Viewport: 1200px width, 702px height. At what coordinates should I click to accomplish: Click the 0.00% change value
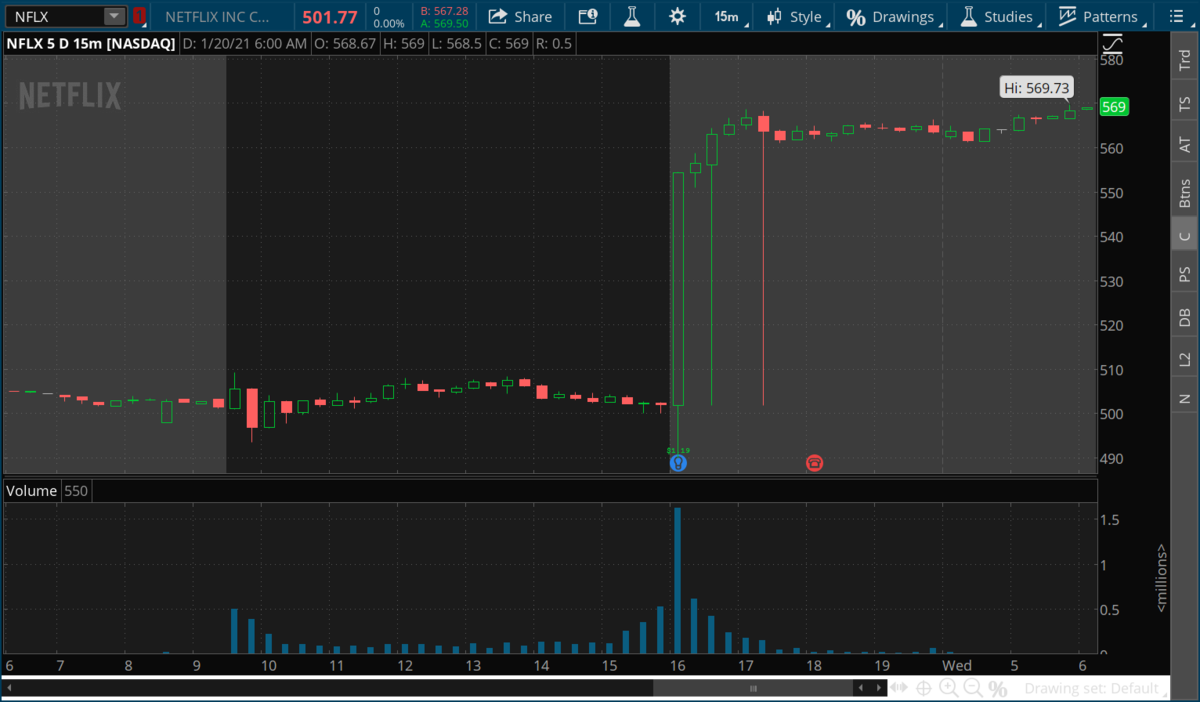click(388, 23)
